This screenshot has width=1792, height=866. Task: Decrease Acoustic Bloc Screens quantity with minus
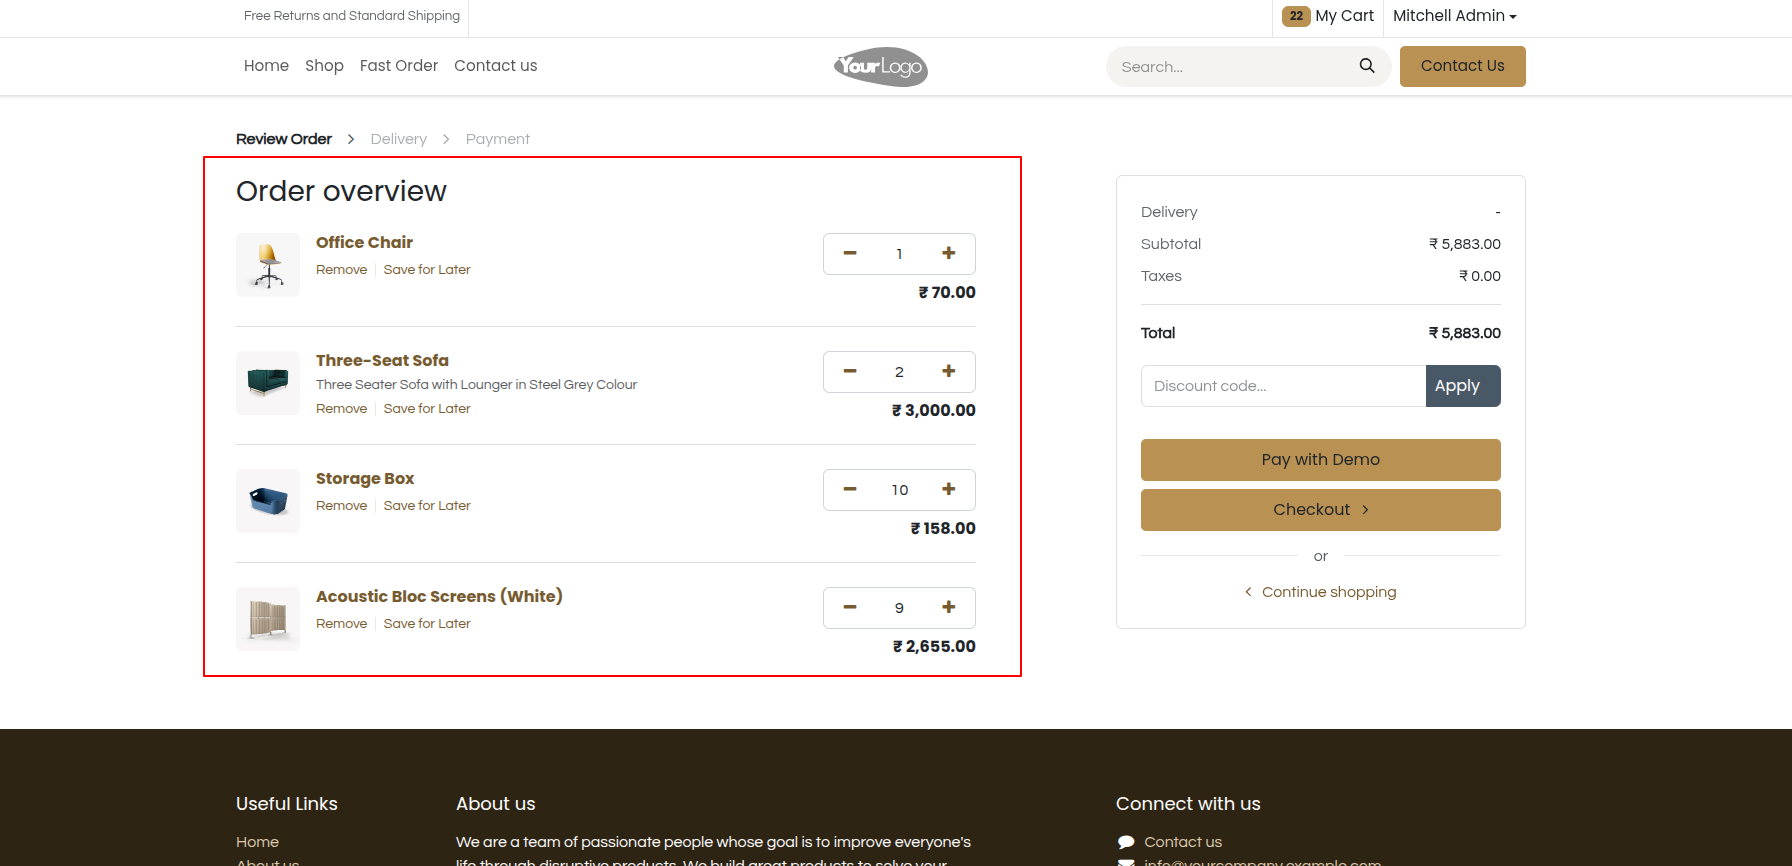coord(850,607)
